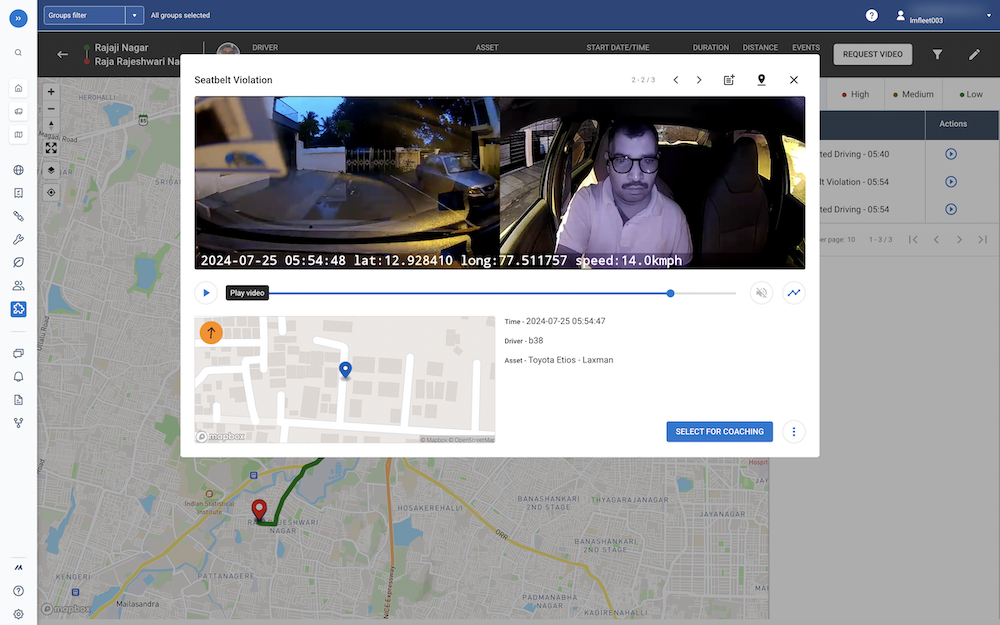
Task: Open the maintenance wrench icon in the sidebar
Action: tap(18, 239)
